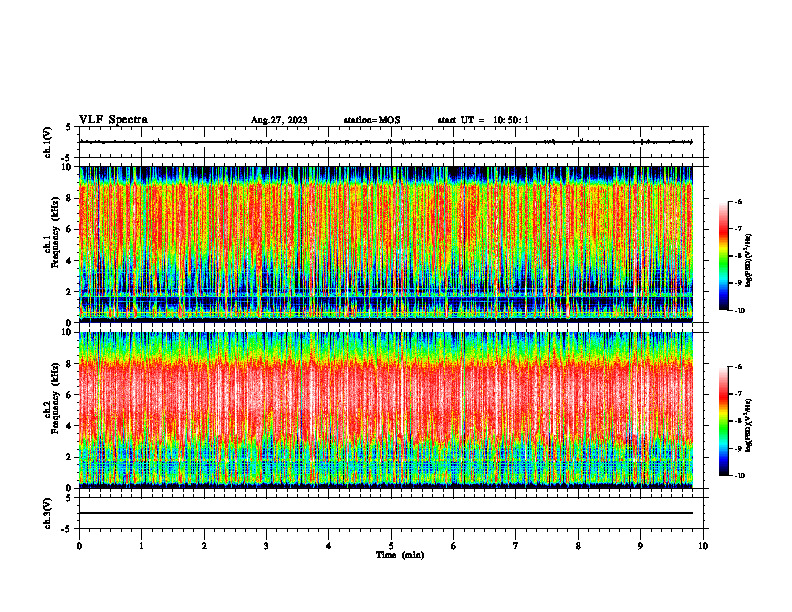Image resolution: width=792 pixels, height=612 pixels.
Task: Click the ch.1 spectrogram color scale bar
Action: [x=723, y=256]
